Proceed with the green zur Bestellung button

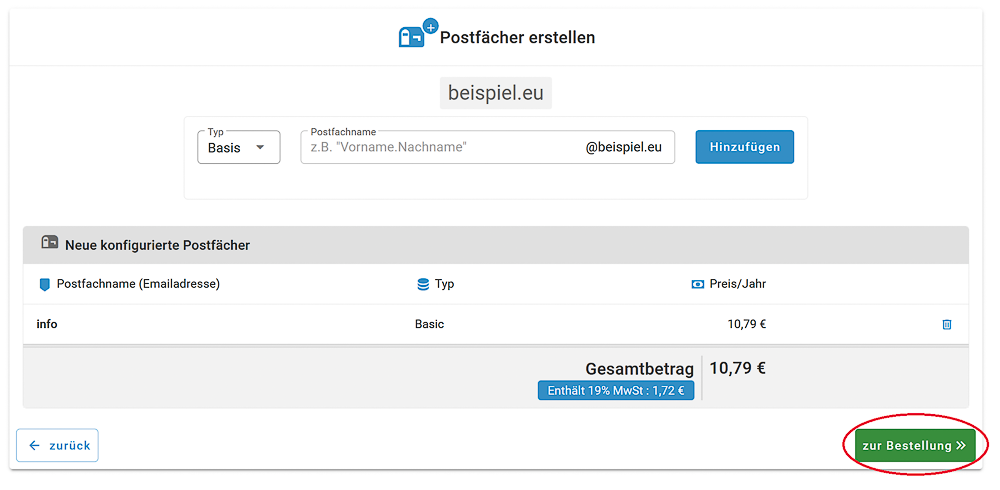[x=914, y=445]
